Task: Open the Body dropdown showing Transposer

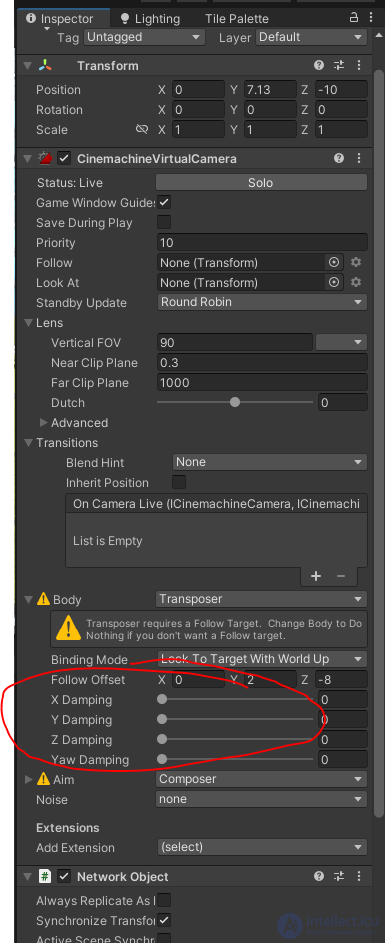Action: [262, 599]
